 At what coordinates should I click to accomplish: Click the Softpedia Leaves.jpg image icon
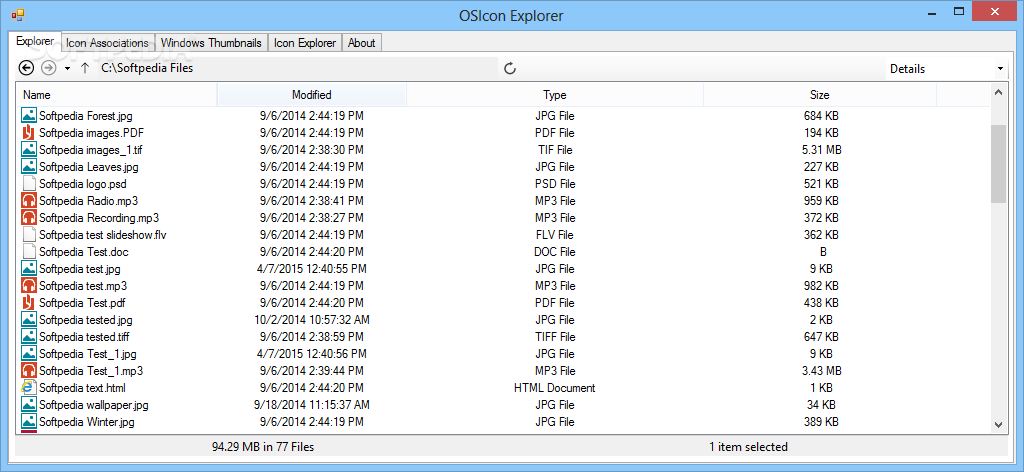[29, 166]
